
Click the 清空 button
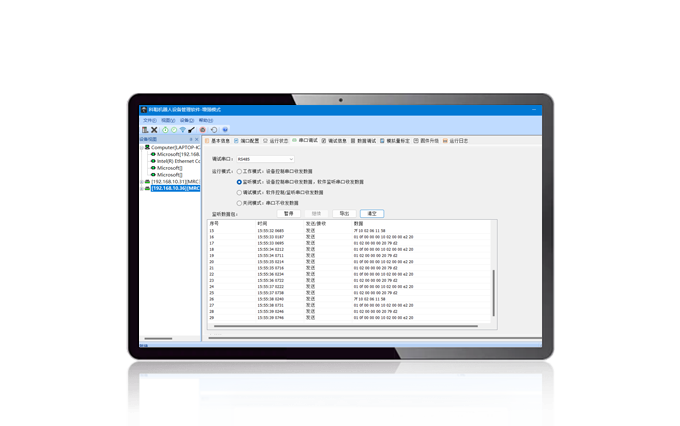coord(372,214)
